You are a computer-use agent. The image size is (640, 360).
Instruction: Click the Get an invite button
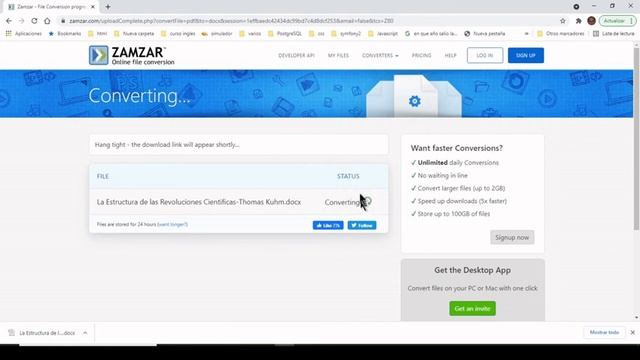pos(473,309)
